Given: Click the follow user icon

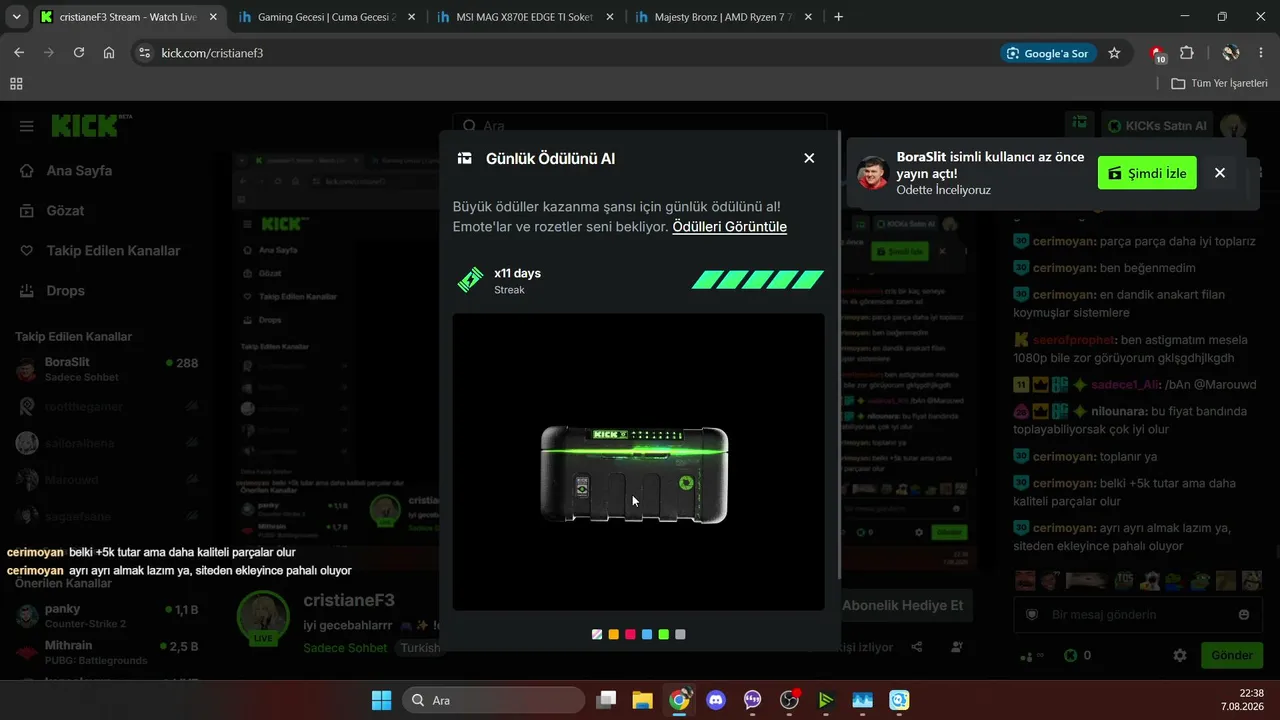Looking at the screenshot, I should (x=957, y=647).
